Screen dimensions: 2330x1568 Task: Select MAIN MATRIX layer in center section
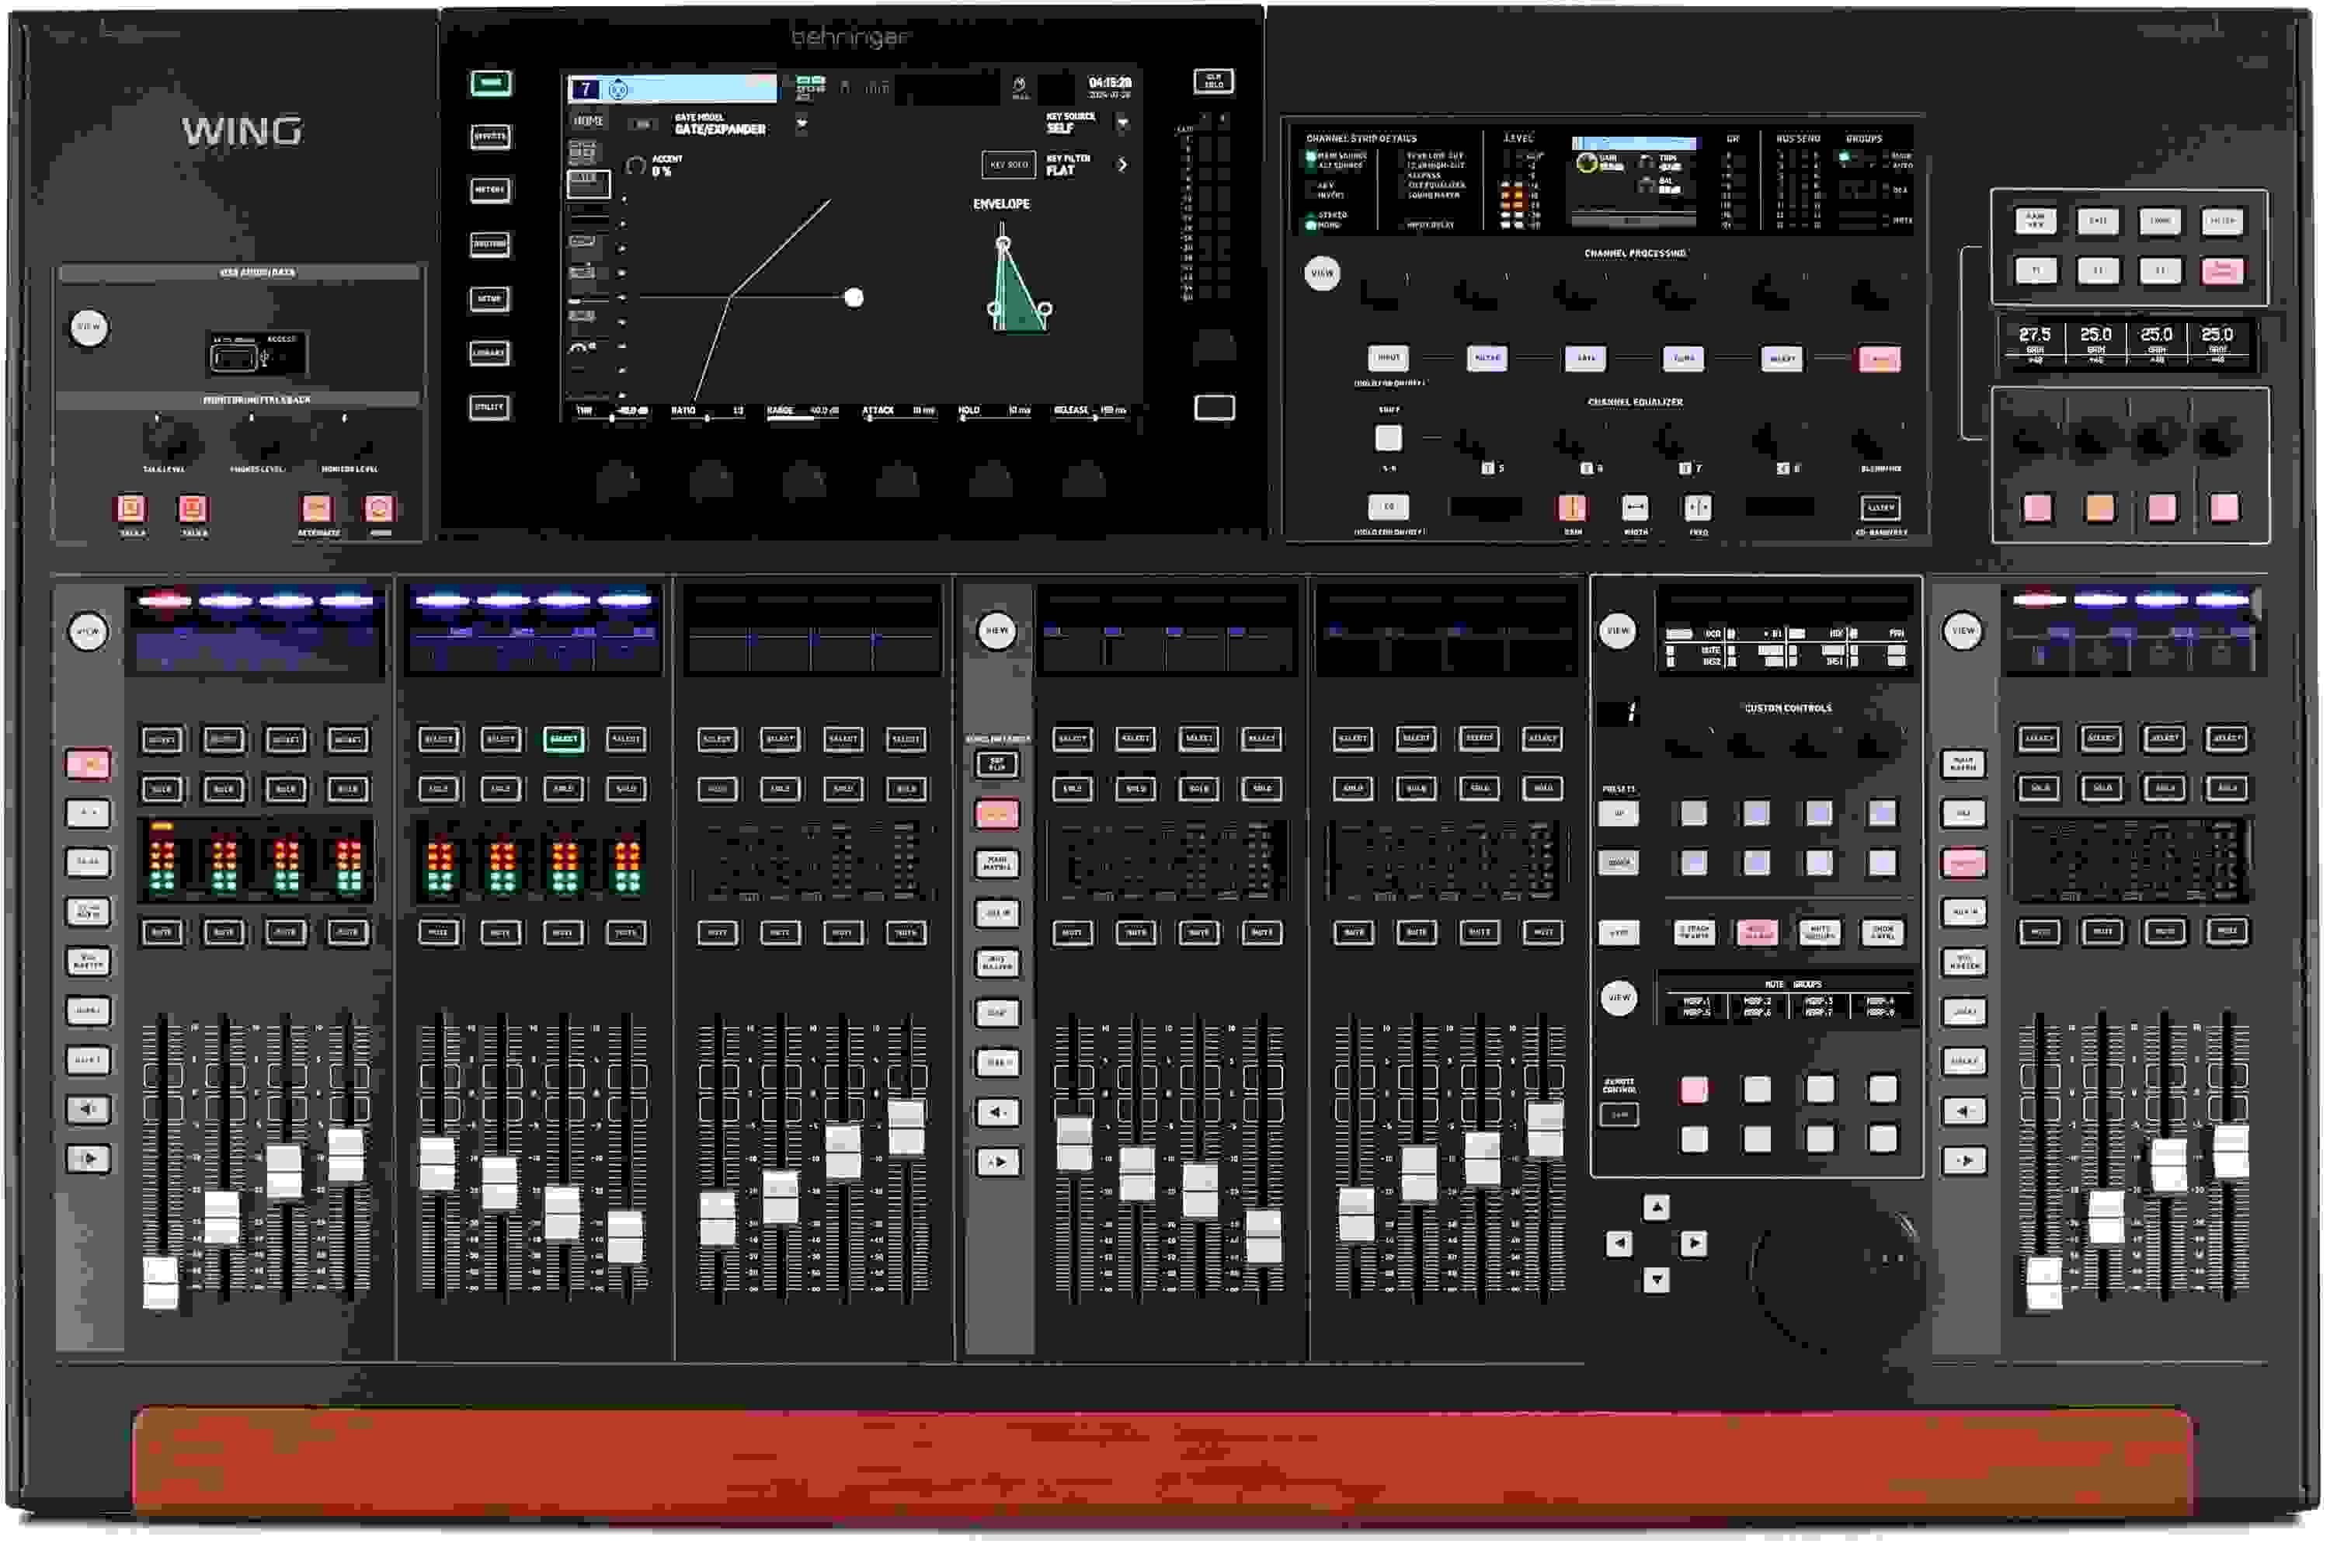tap(997, 864)
